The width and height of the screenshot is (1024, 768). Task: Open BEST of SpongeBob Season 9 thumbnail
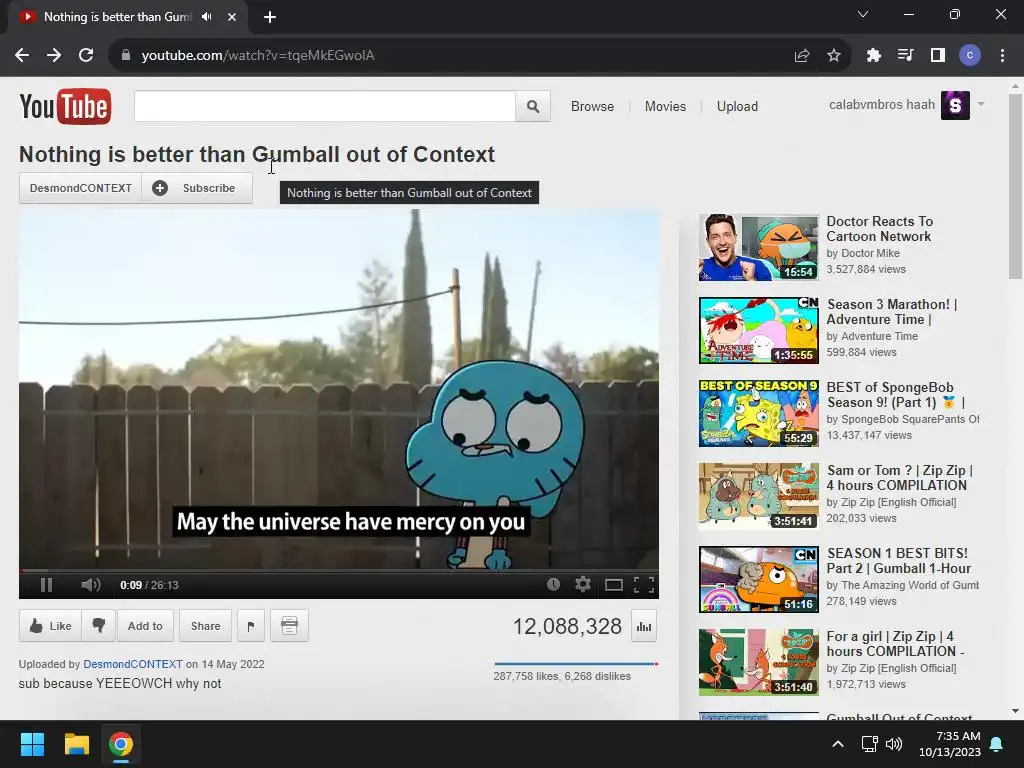coord(758,413)
